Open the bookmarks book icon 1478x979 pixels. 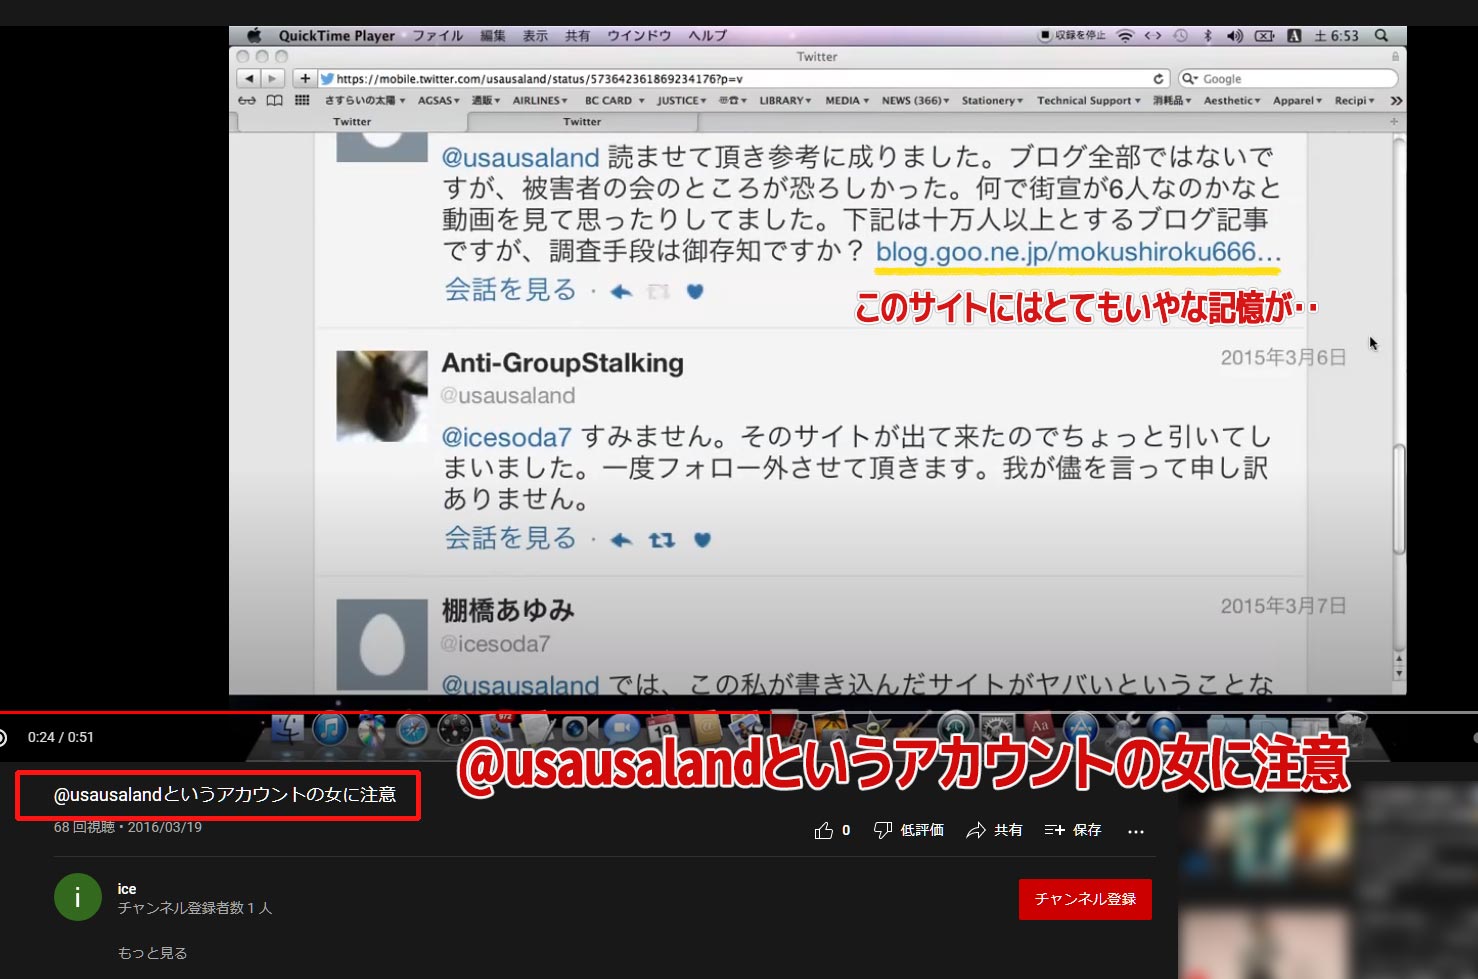(x=274, y=100)
